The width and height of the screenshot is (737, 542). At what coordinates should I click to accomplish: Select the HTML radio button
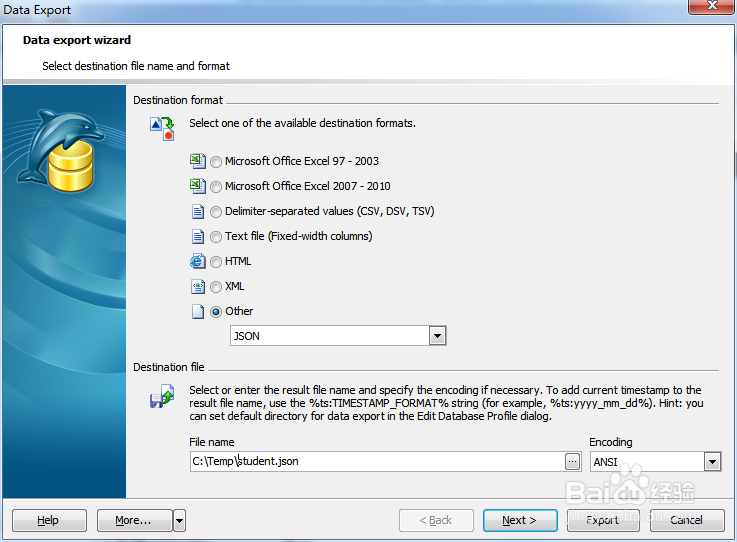pos(216,262)
